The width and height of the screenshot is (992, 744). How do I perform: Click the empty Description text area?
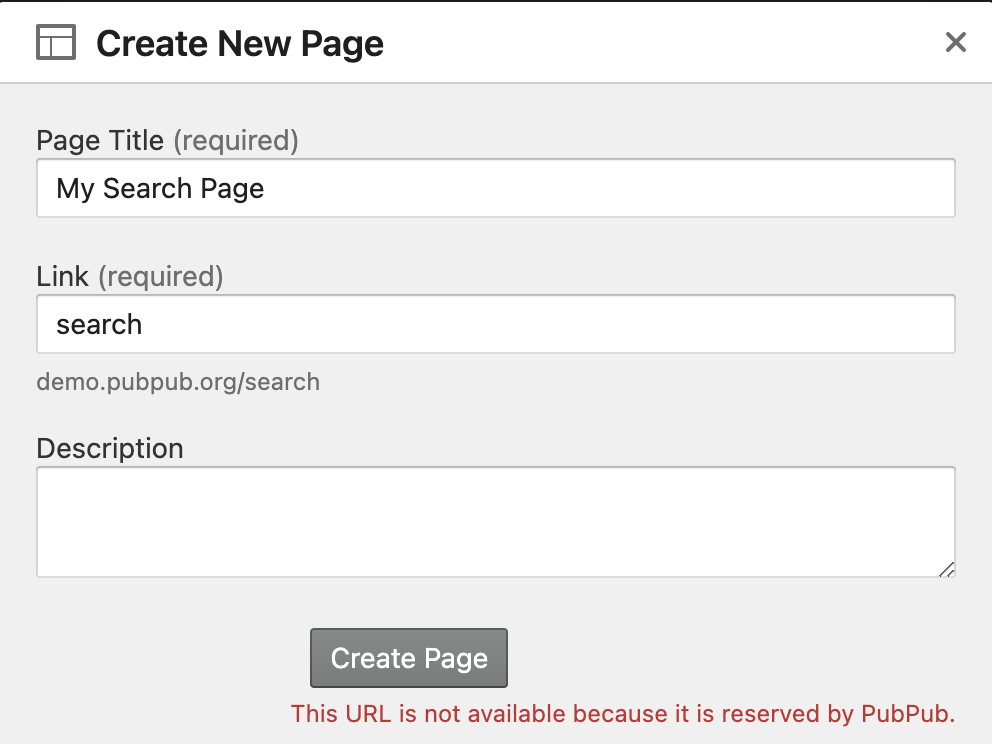(x=496, y=520)
